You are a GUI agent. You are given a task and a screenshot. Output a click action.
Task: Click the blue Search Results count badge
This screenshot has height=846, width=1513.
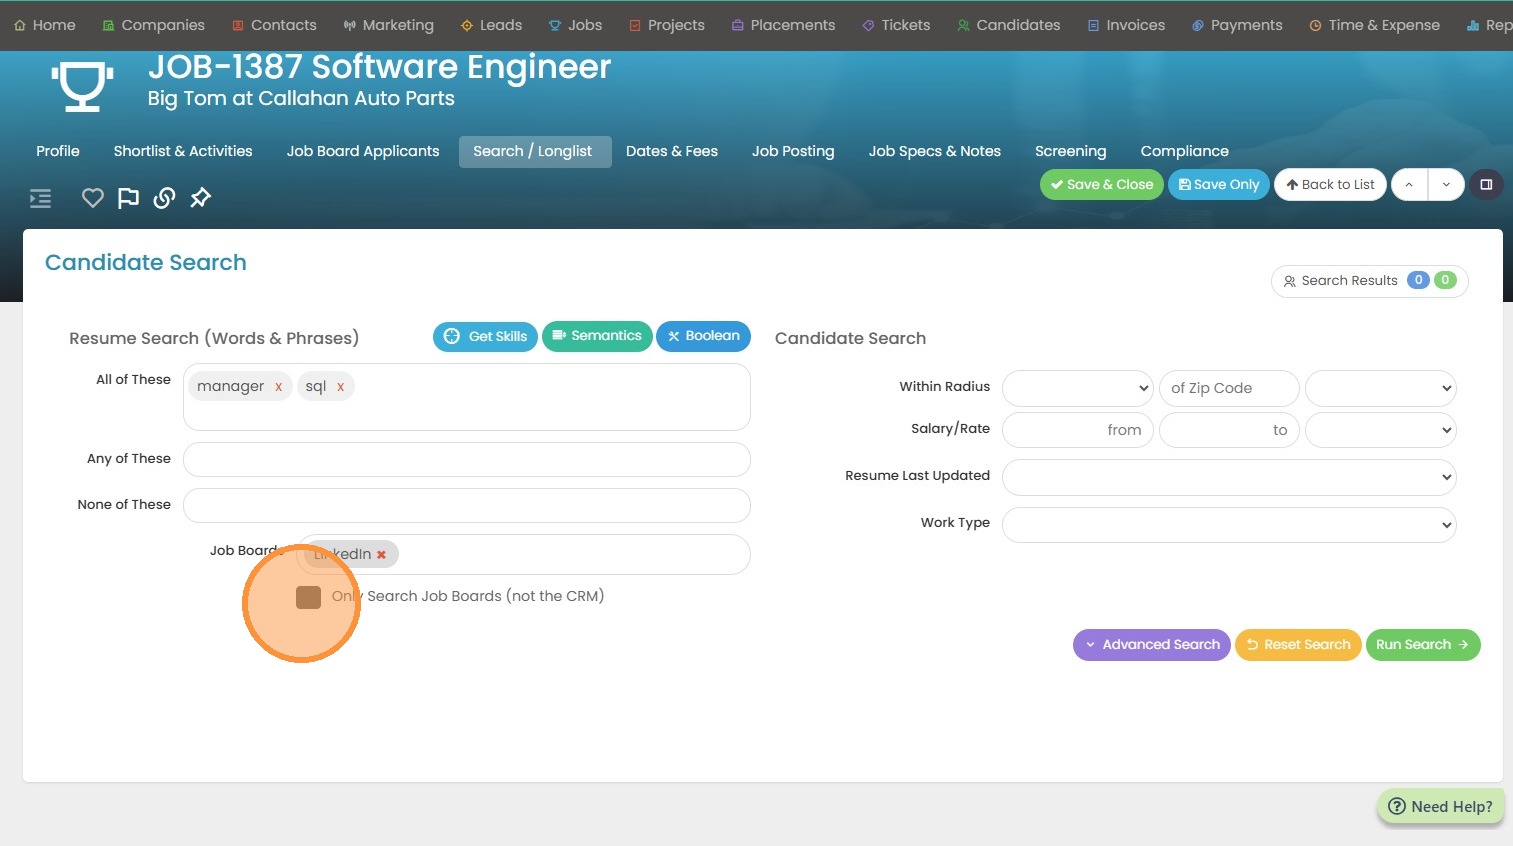point(1418,281)
